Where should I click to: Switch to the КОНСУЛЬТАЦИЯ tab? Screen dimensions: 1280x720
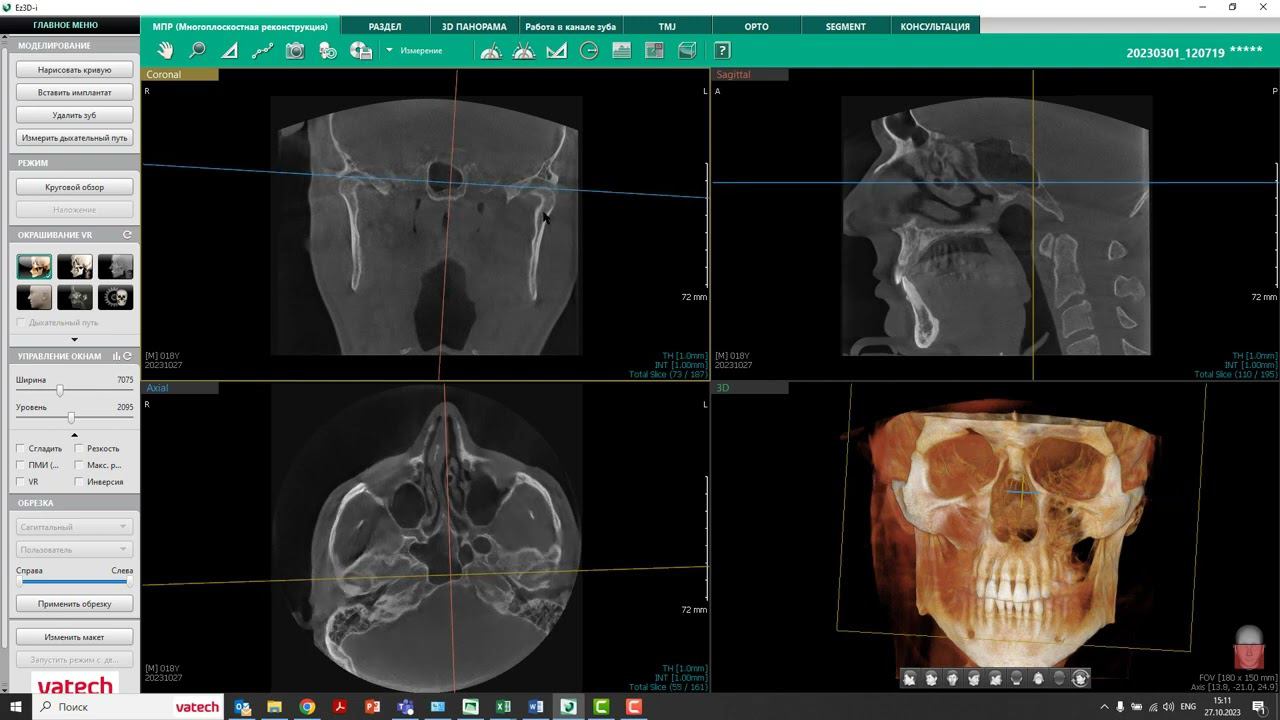pyautogui.click(x=935, y=26)
